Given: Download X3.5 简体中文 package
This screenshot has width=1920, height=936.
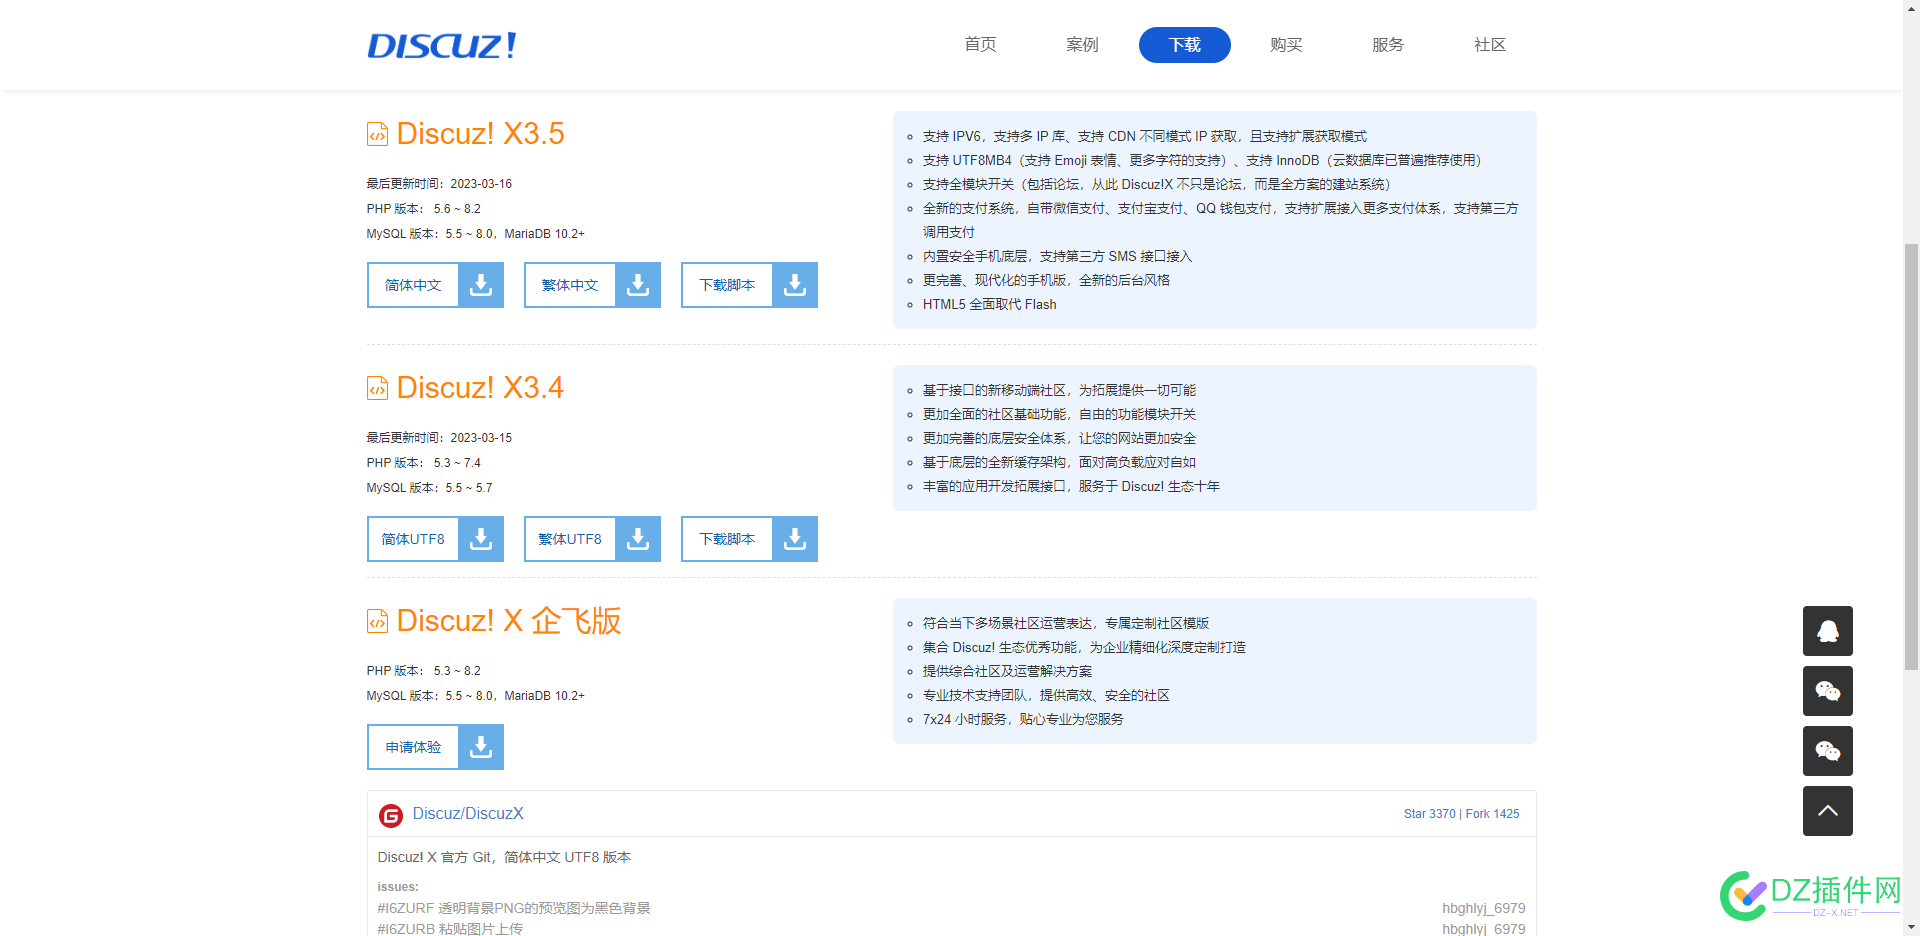Looking at the screenshot, I should (413, 285).
